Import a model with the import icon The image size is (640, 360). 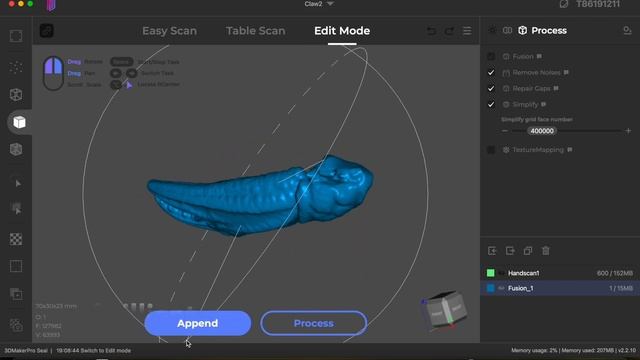click(x=492, y=251)
